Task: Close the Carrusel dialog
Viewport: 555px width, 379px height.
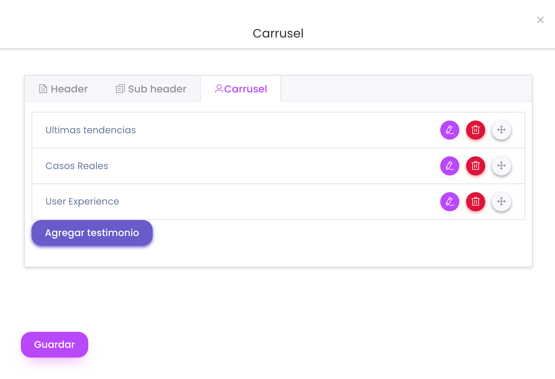Action: [540, 20]
